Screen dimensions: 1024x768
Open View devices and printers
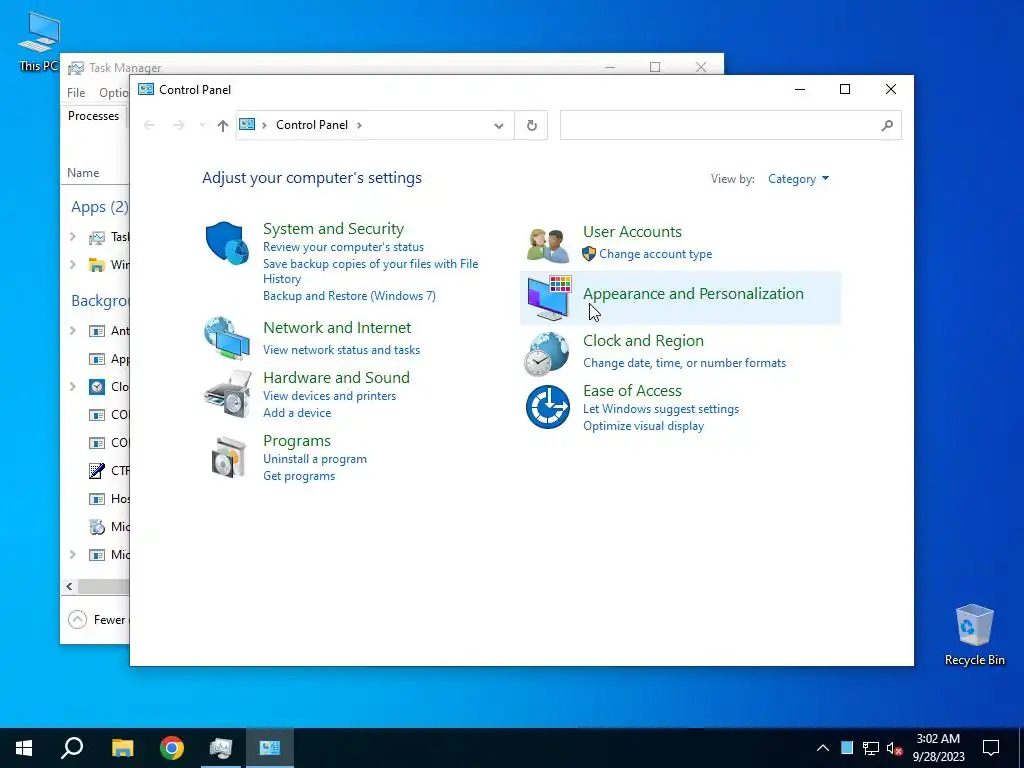[329, 396]
